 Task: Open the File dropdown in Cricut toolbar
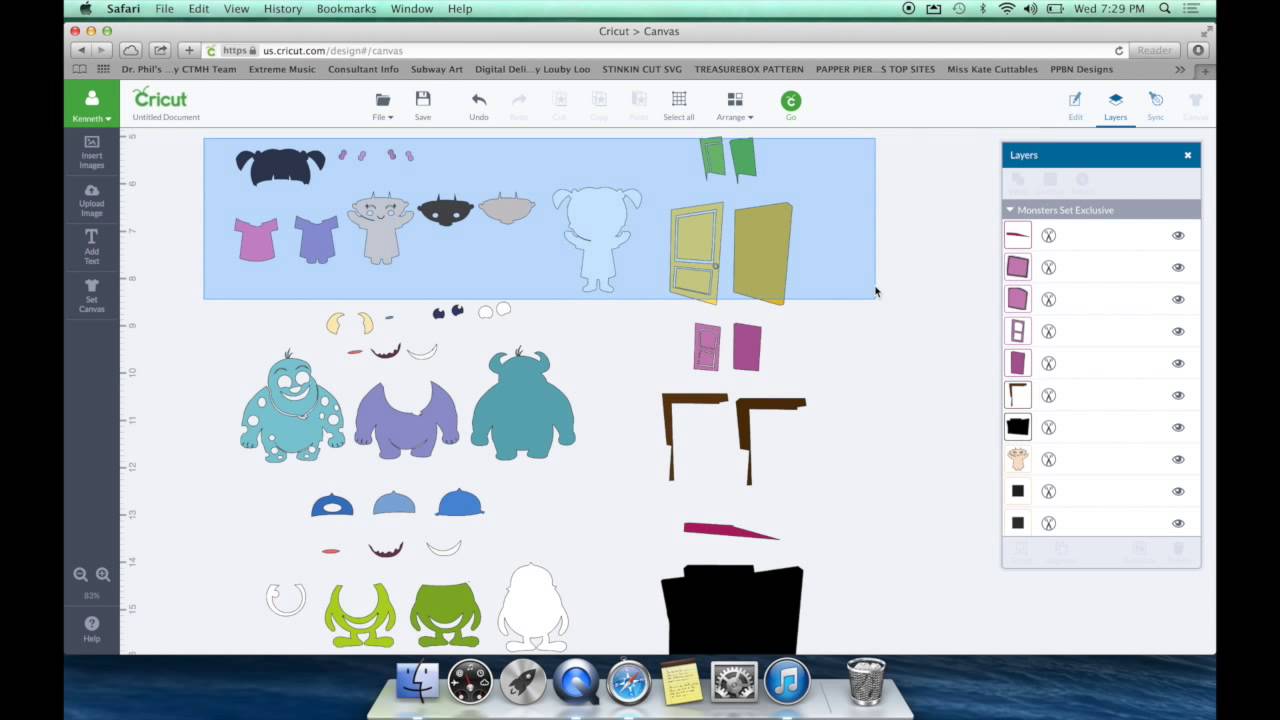click(383, 104)
